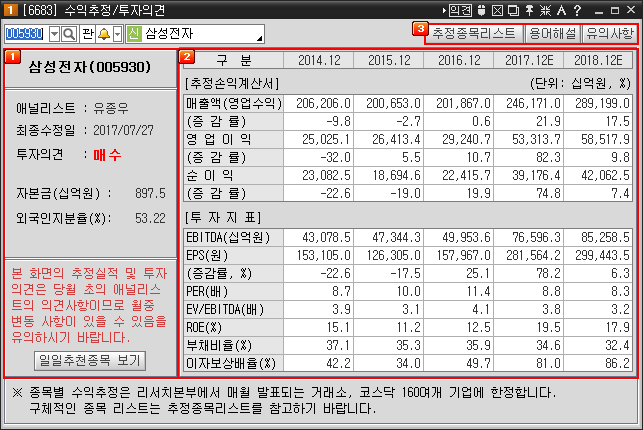This screenshot has width=643, height=430.
Task: Open help with the question mark icon
Action: [x=577, y=10]
